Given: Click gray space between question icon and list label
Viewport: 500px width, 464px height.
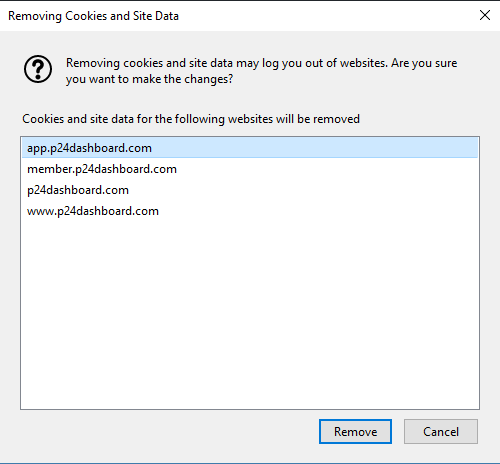Looking at the screenshot, I should point(38,98).
